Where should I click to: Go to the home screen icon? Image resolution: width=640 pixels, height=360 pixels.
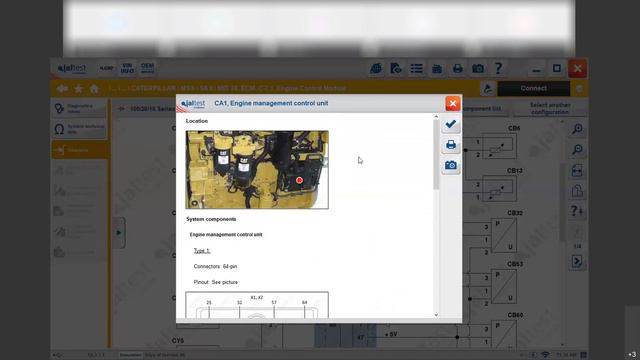point(94,89)
